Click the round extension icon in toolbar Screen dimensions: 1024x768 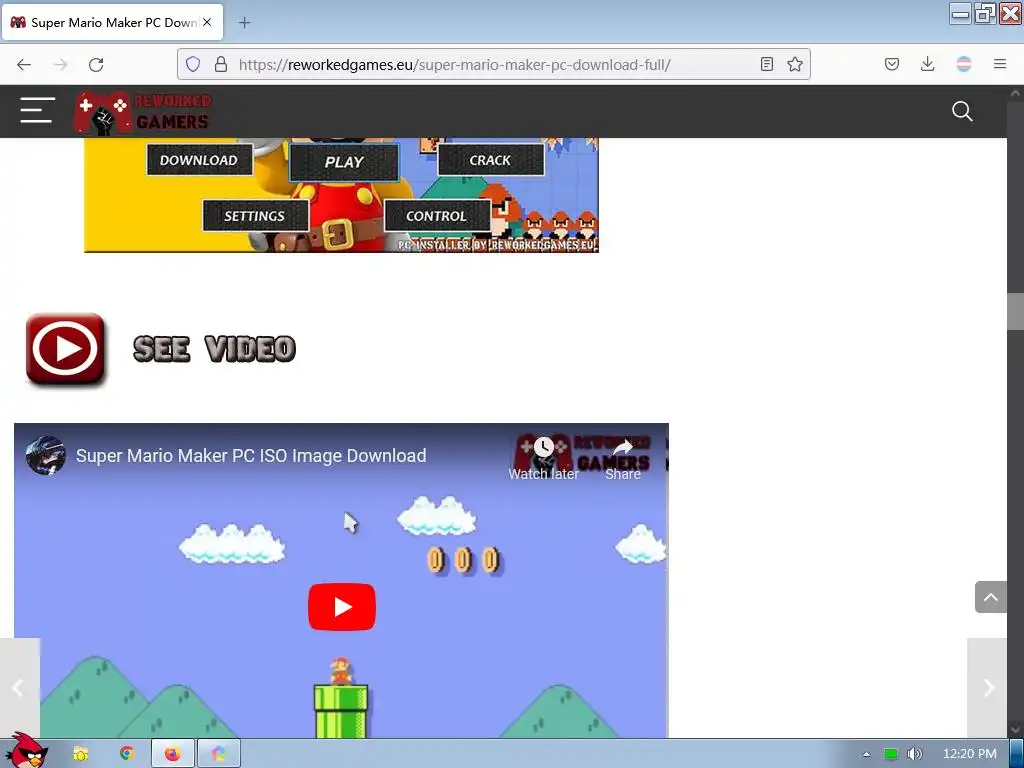(964, 64)
